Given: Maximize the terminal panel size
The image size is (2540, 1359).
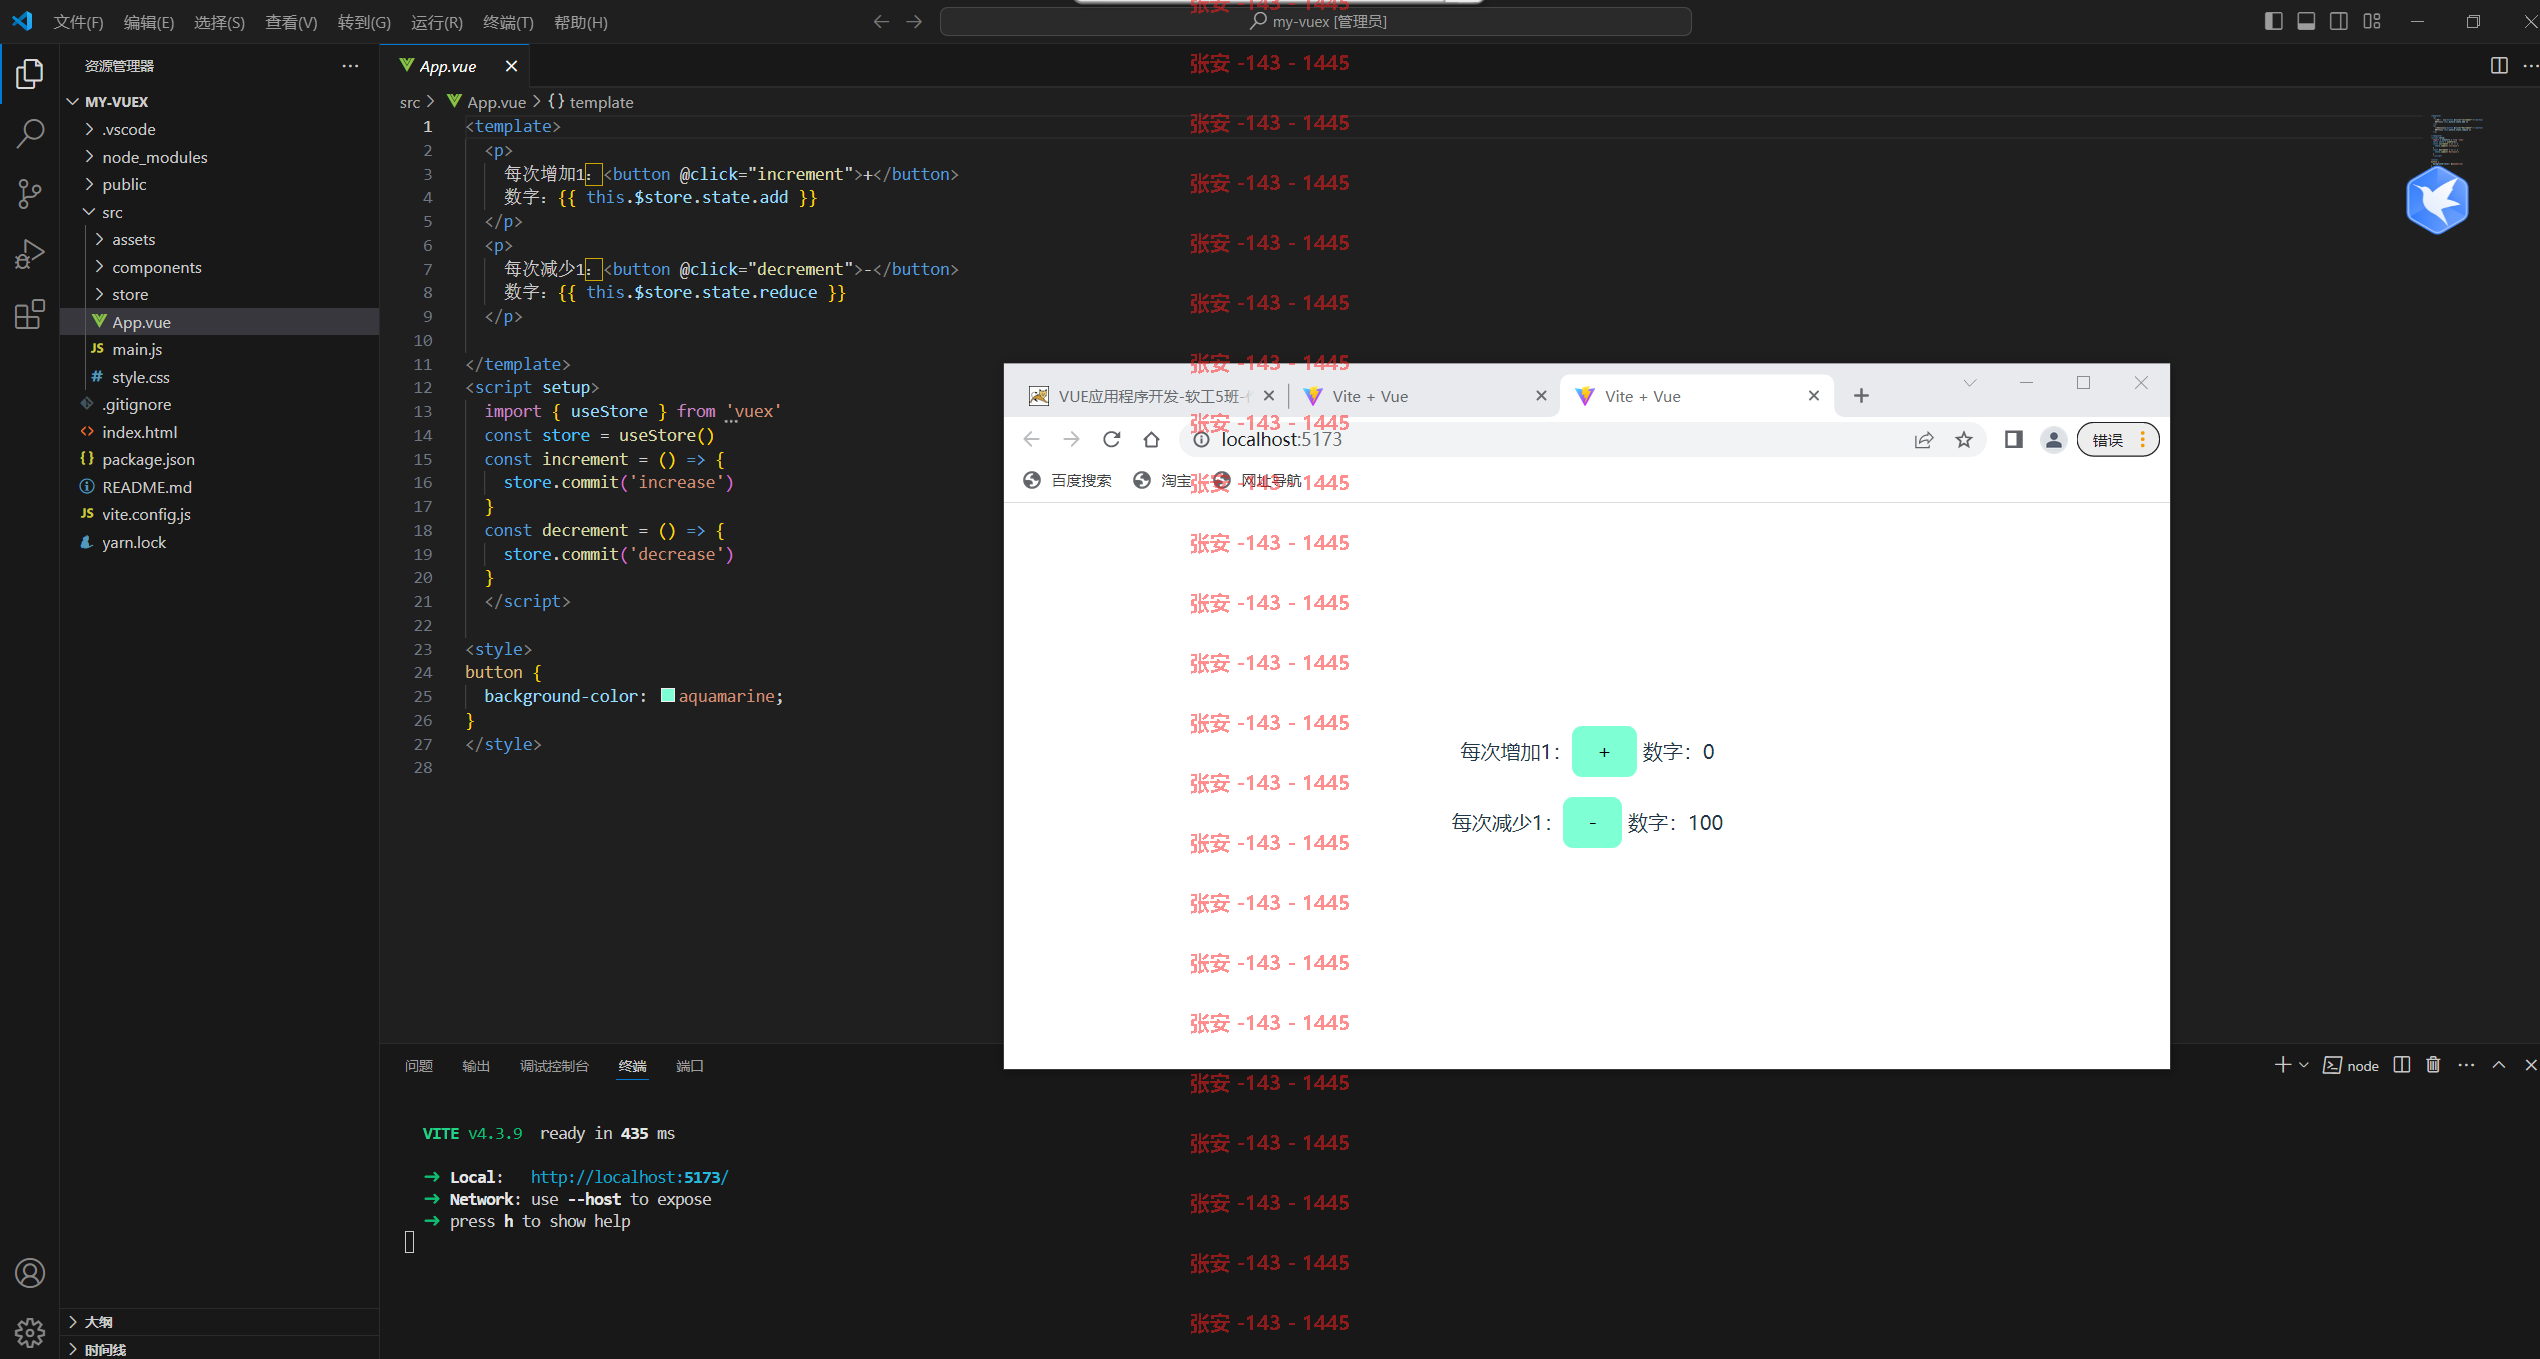Looking at the screenshot, I should (x=2499, y=1065).
